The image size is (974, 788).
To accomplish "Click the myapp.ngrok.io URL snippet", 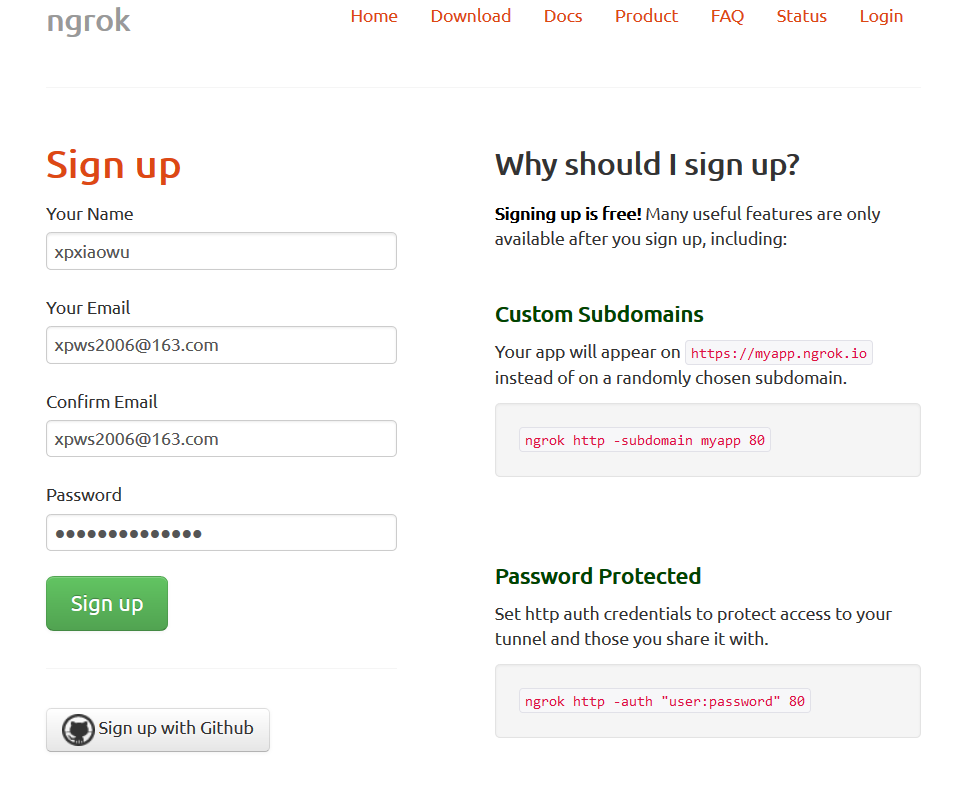I will coord(779,353).
